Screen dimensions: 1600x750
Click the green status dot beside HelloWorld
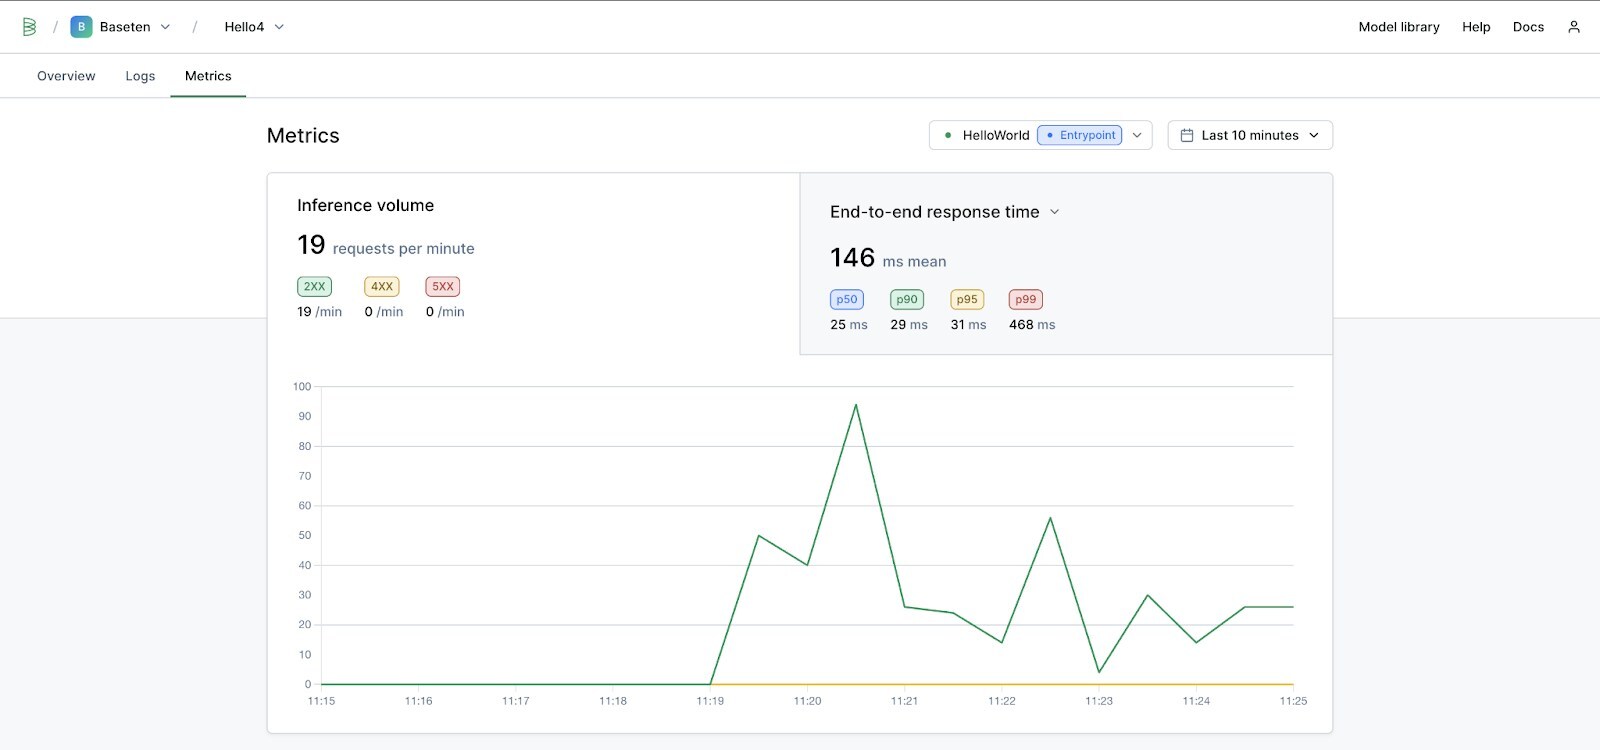[x=948, y=135]
